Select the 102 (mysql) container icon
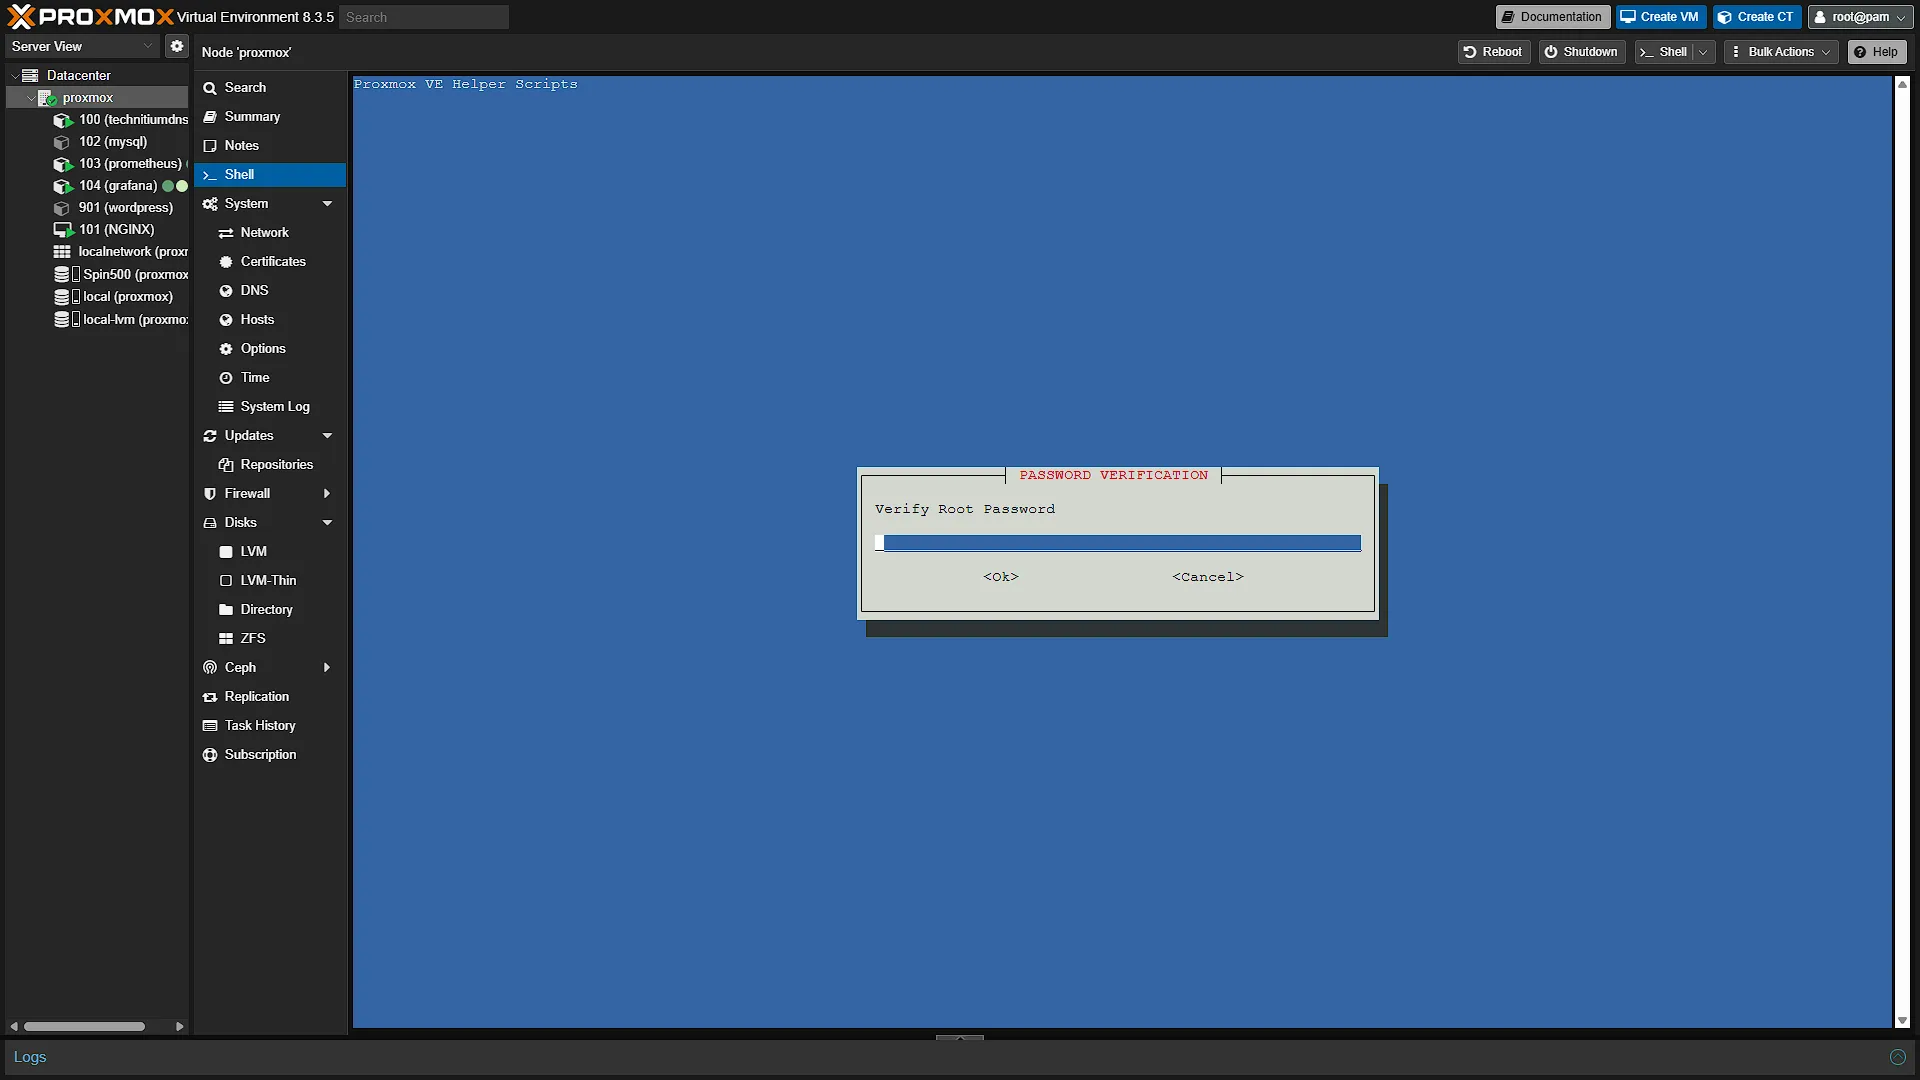This screenshot has height=1080, width=1920. pos(62,142)
